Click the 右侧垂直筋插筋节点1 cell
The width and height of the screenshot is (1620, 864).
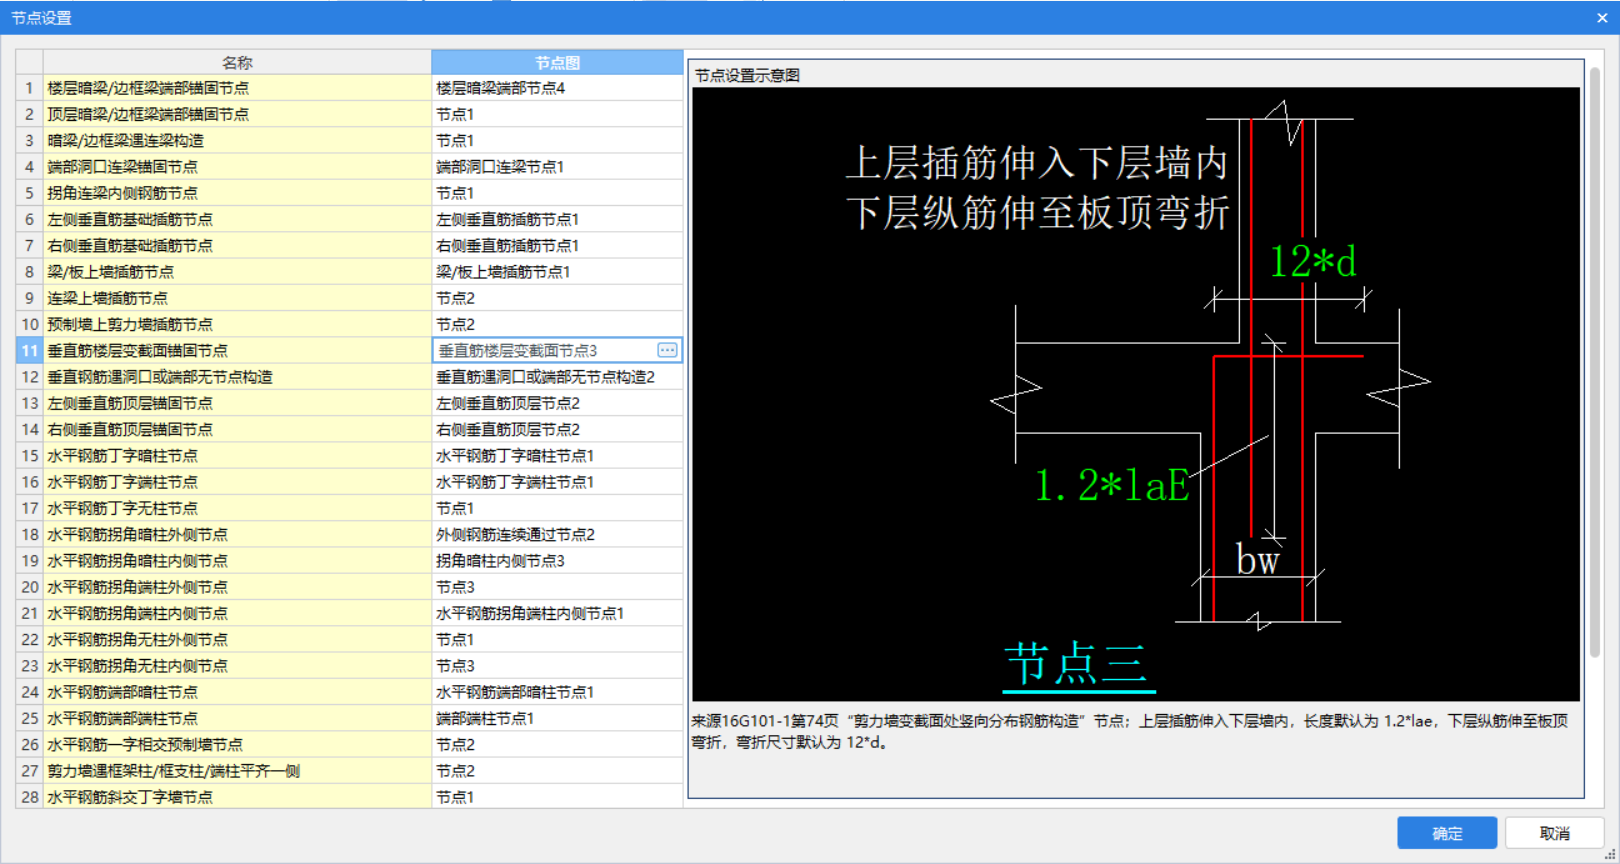[557, 245]
